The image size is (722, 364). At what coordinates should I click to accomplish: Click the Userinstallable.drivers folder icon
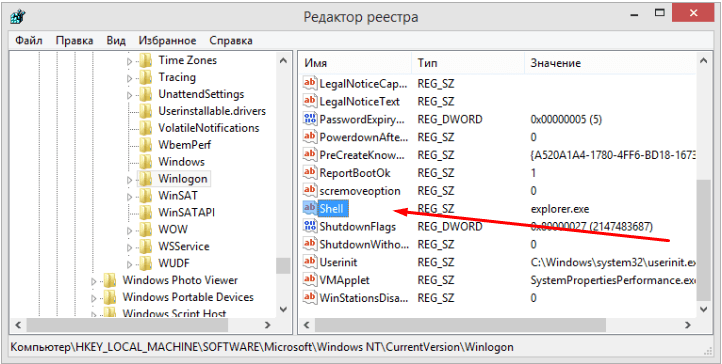[x=146, y=111]
